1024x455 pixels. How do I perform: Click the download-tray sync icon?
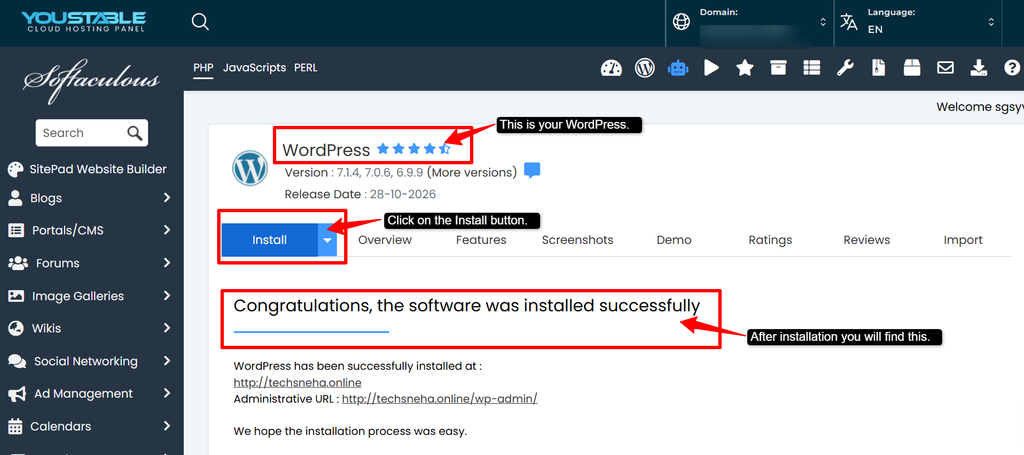pos(978,68)
